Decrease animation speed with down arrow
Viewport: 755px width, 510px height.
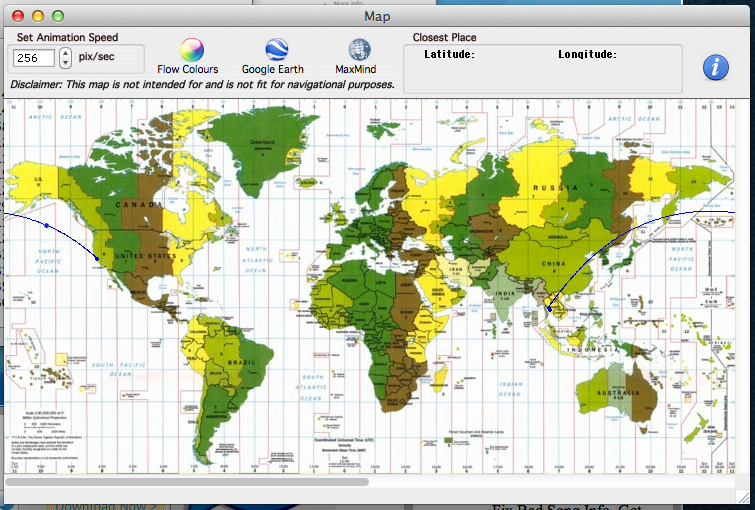(x=66, y=63)
